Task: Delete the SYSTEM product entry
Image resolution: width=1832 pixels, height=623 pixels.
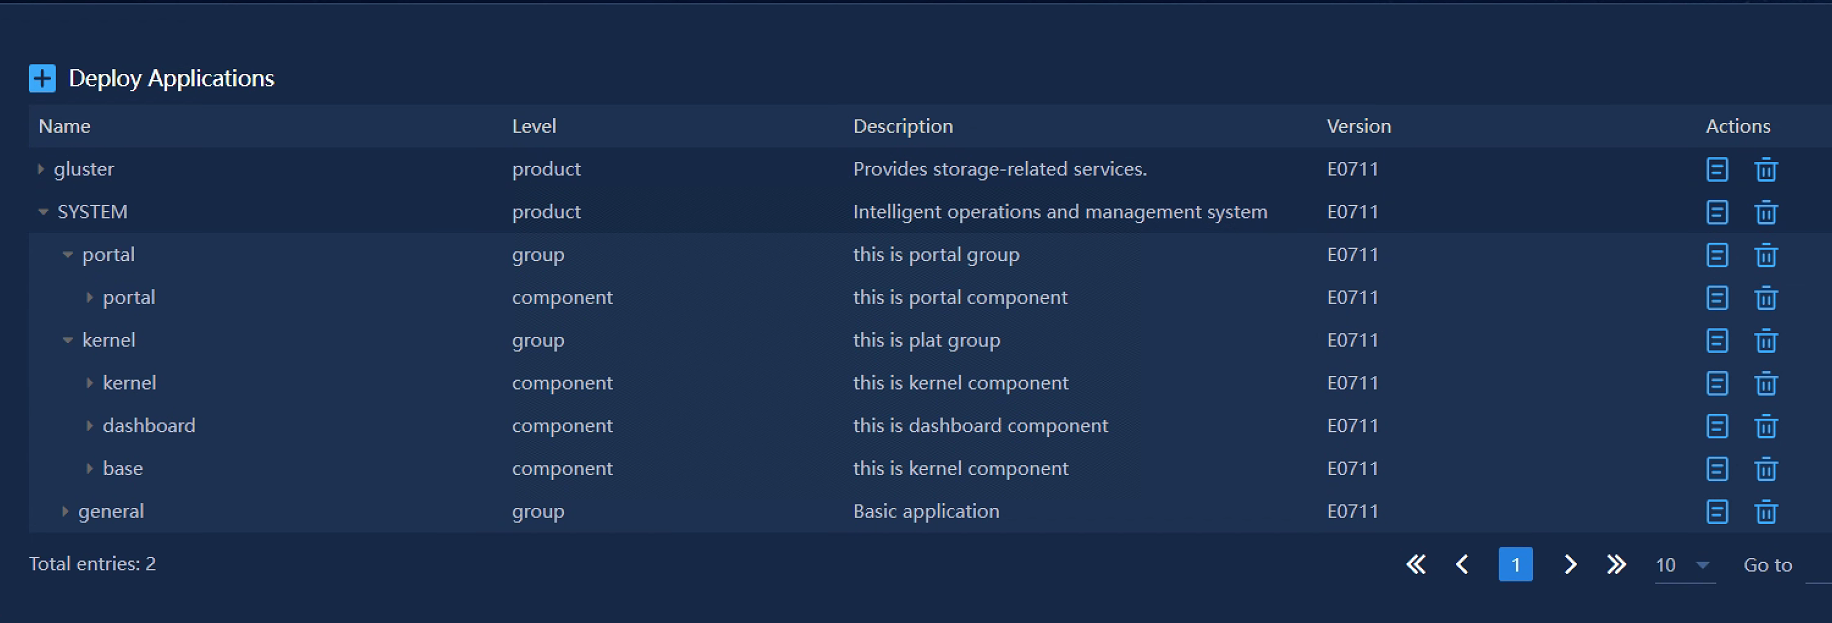Action: (1766, 213)
